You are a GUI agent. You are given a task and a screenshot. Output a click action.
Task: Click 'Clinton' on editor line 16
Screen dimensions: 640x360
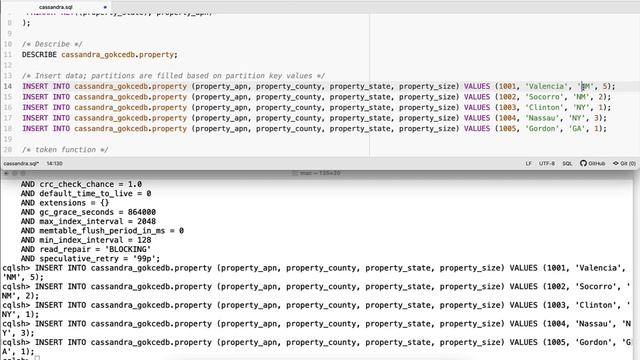[544, 108]
